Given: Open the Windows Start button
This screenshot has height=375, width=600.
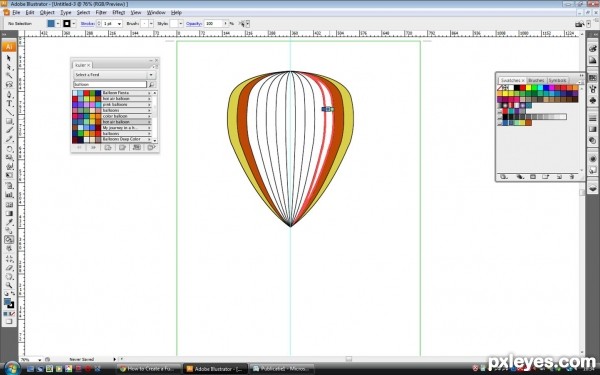Looking at the screenshot, I should (x=12, y=368).
